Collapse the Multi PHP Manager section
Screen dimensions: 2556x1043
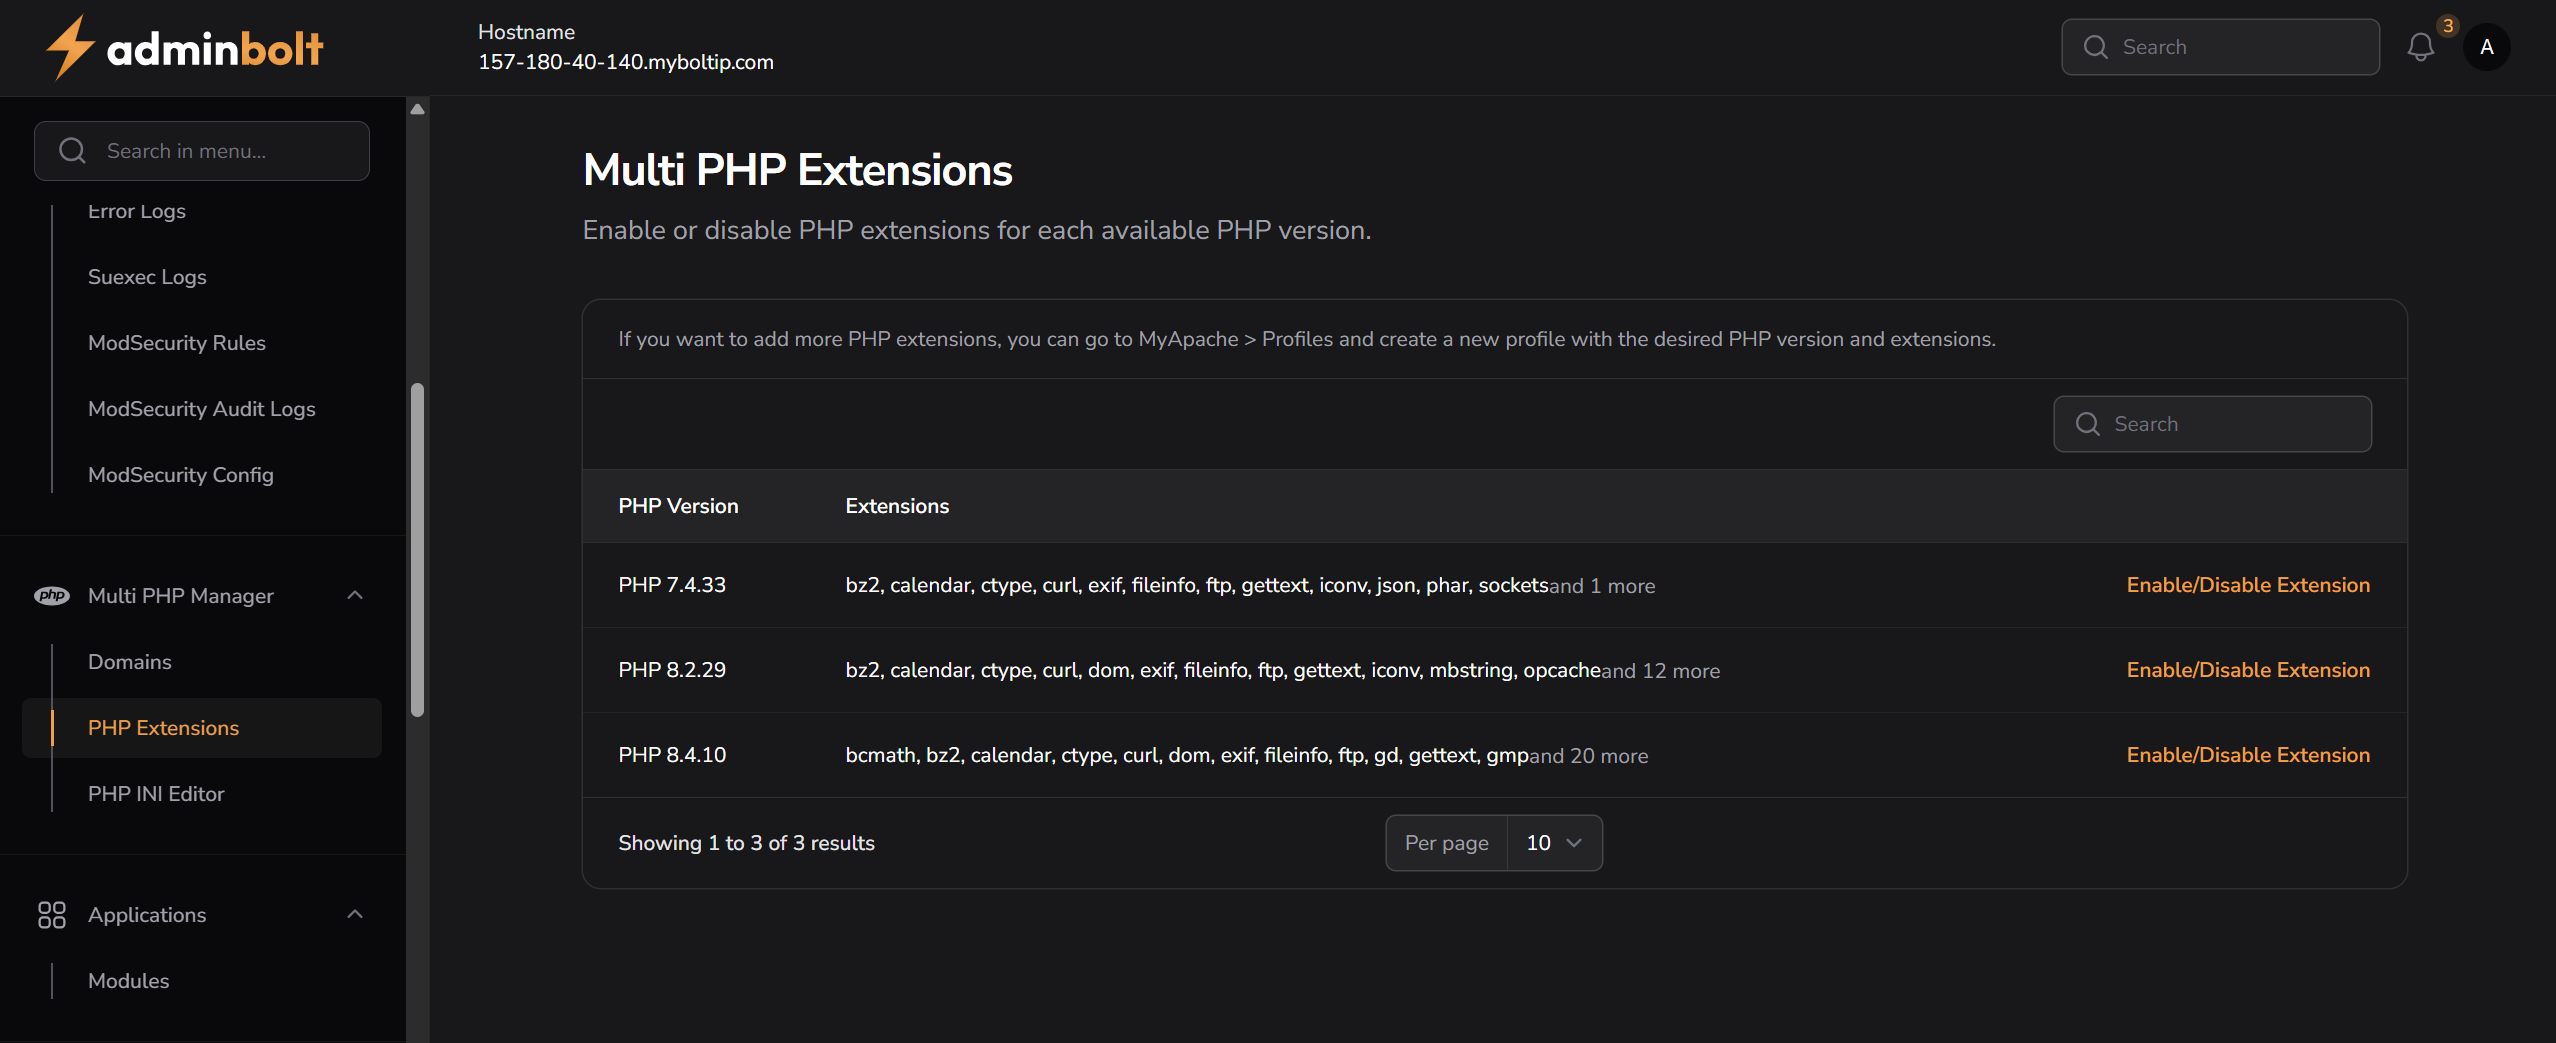click(355, 595)
